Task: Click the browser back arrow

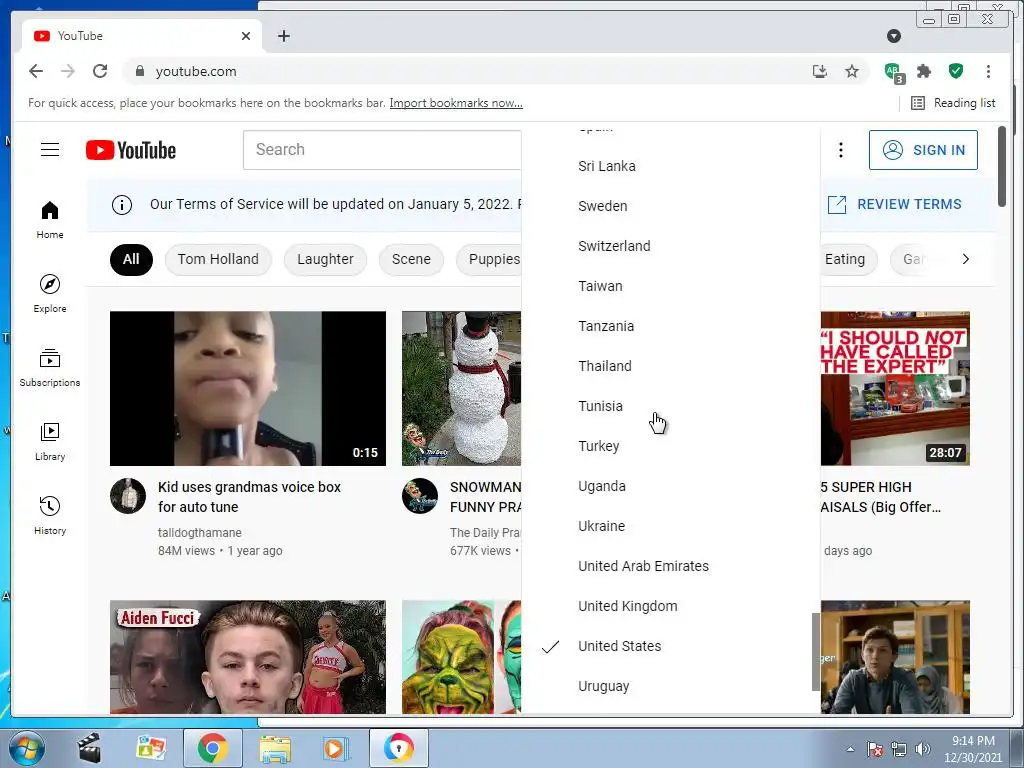Action: pyautogui.click(x=36, y=71)
